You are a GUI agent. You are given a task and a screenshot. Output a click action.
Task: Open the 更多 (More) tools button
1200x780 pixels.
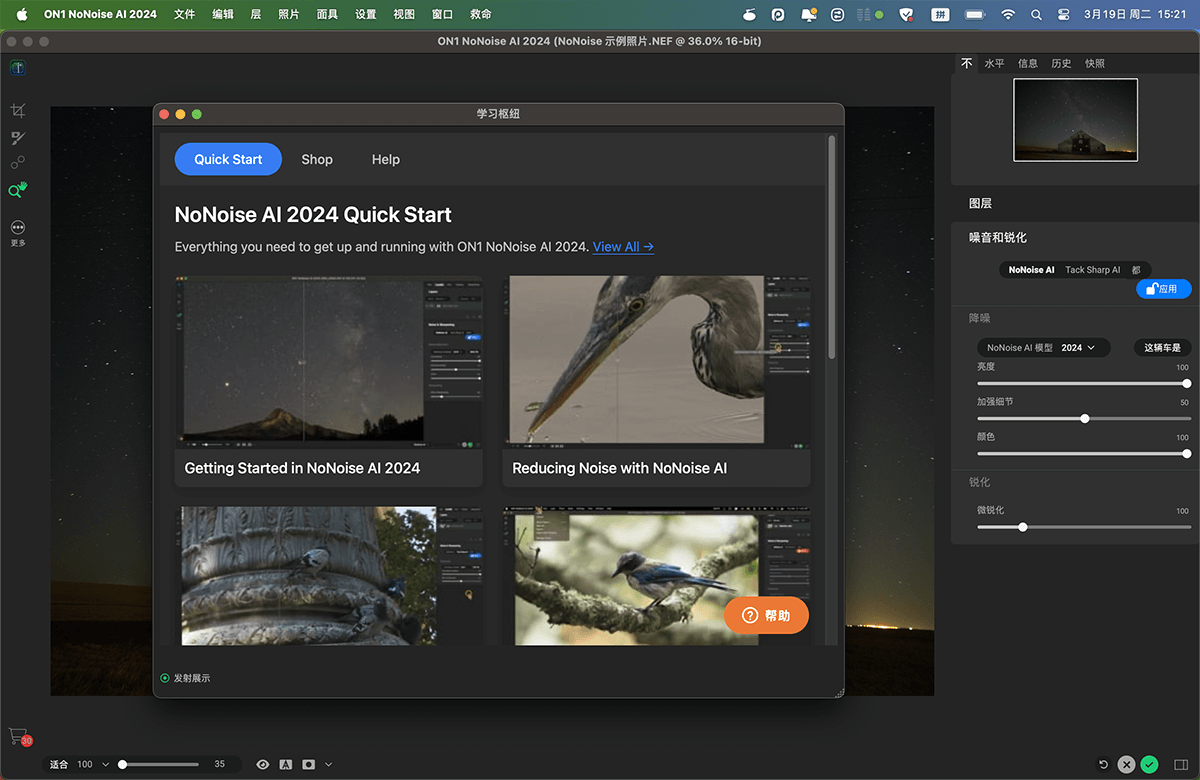18,234
